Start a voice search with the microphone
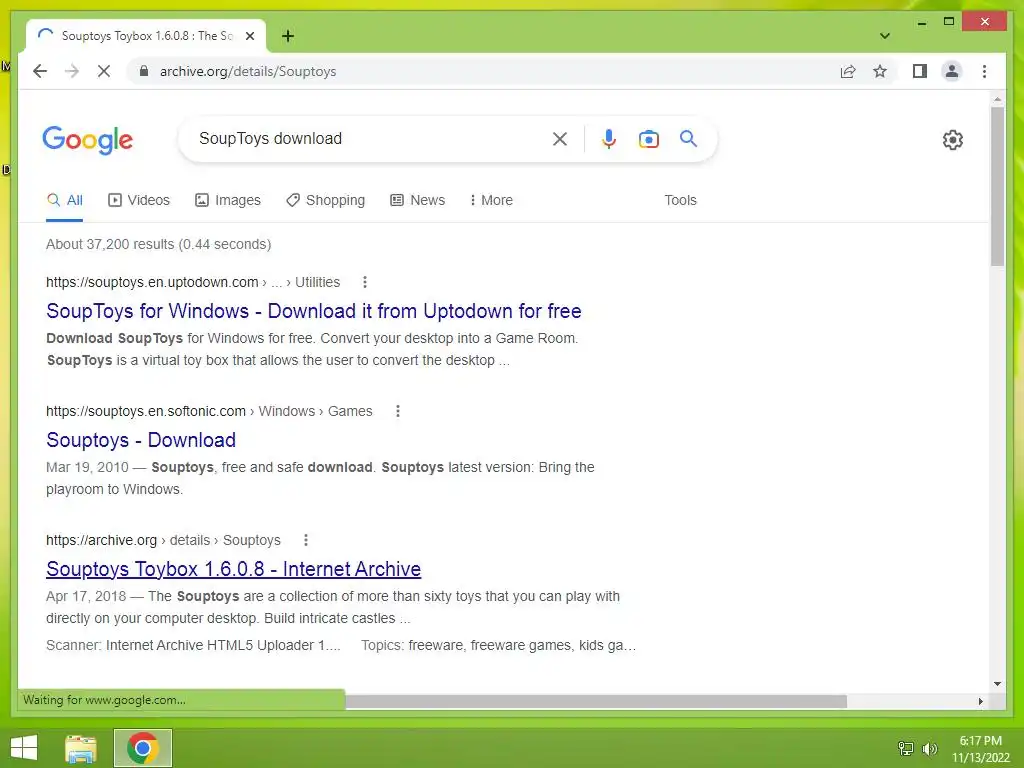 (x=609, y=138)
